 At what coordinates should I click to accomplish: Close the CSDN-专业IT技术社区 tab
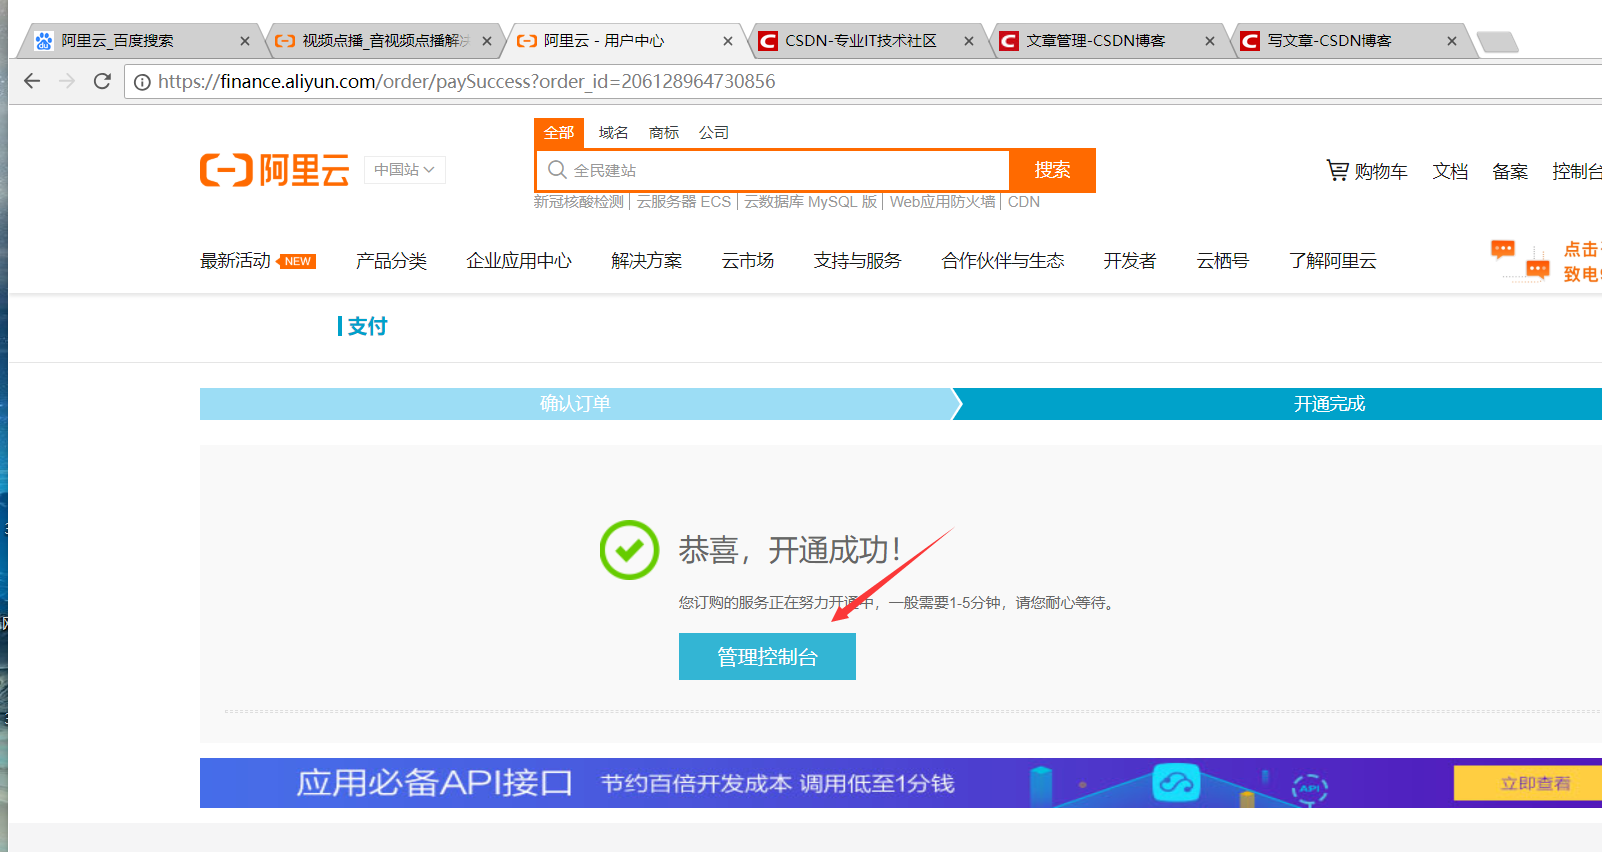[x=969, y=41]
